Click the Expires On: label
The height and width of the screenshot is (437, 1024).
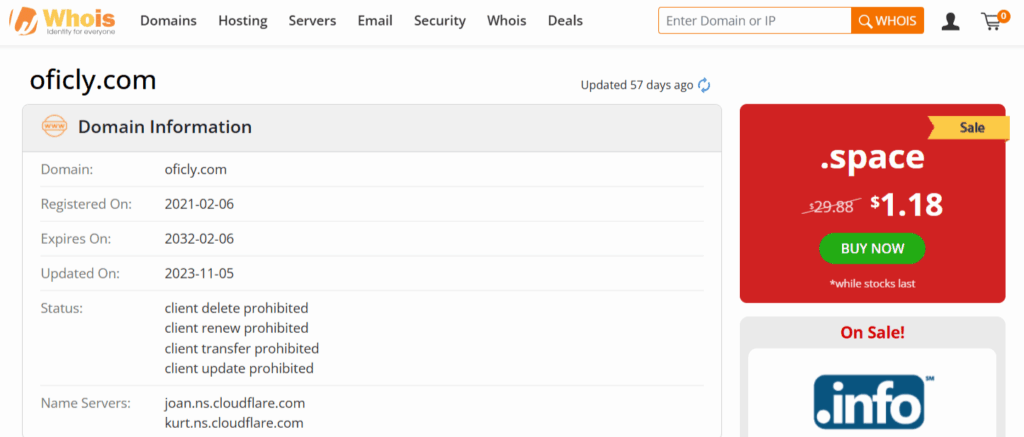pos(76,239)
